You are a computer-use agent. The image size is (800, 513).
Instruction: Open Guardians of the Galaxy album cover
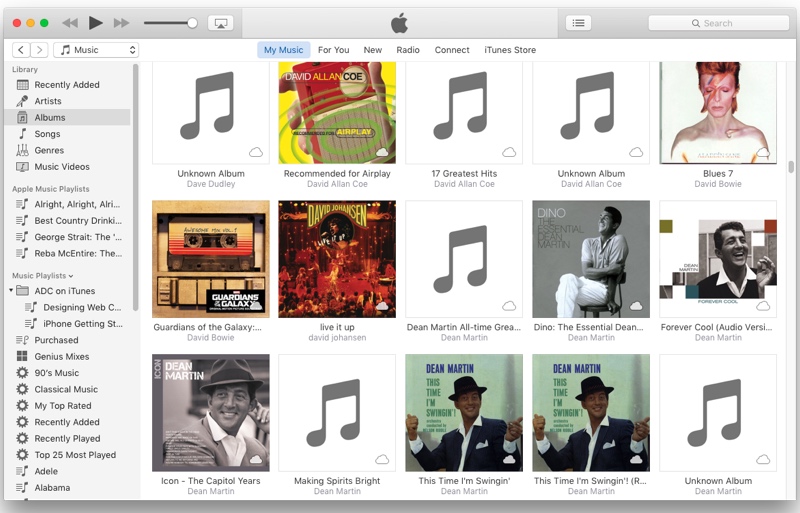pyautogui.click(x=210, y=259)
